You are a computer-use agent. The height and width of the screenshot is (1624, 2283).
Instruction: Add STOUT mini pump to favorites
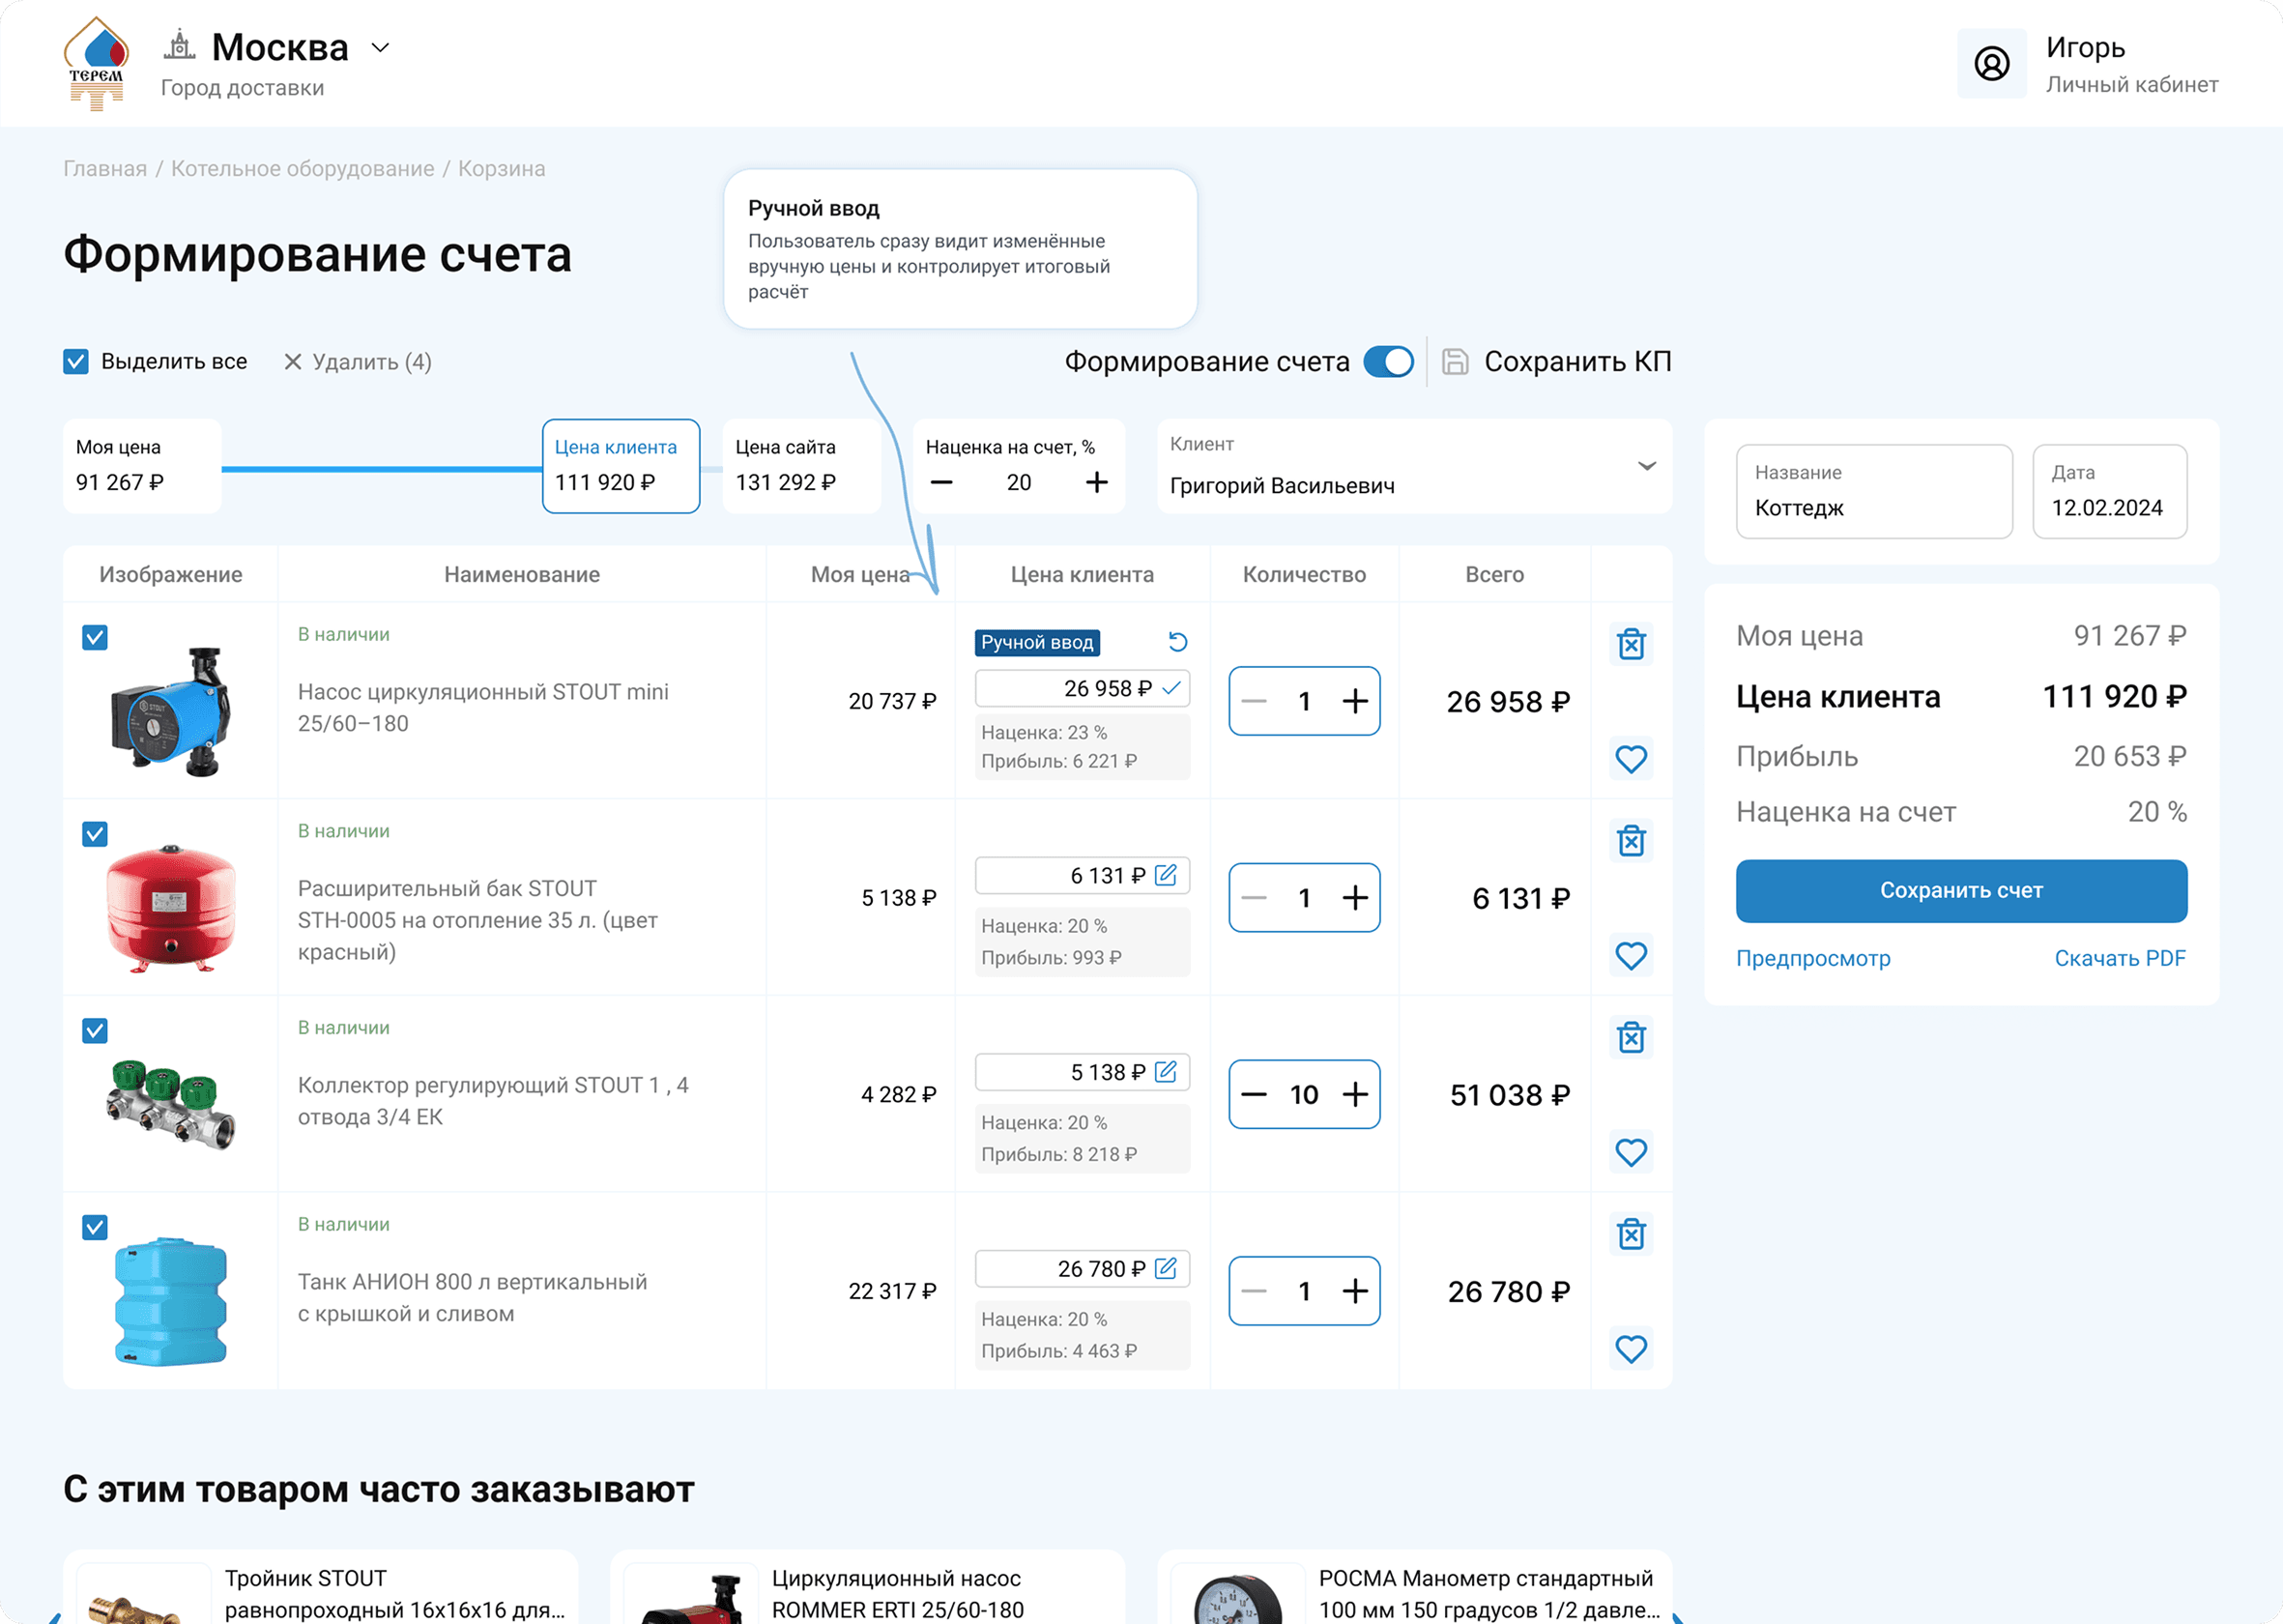click(1631, 759)
